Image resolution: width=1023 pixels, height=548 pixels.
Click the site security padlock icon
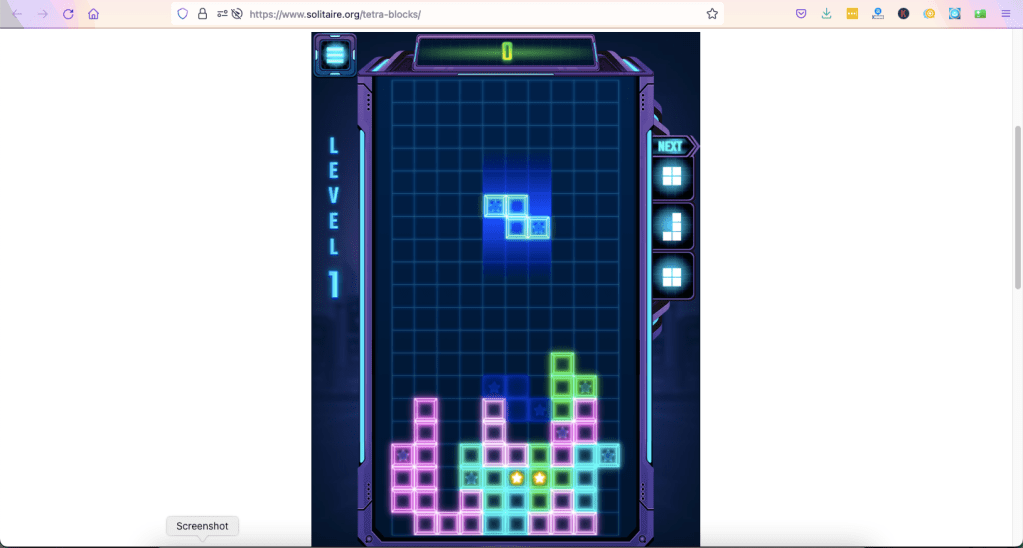coord(203,14)
